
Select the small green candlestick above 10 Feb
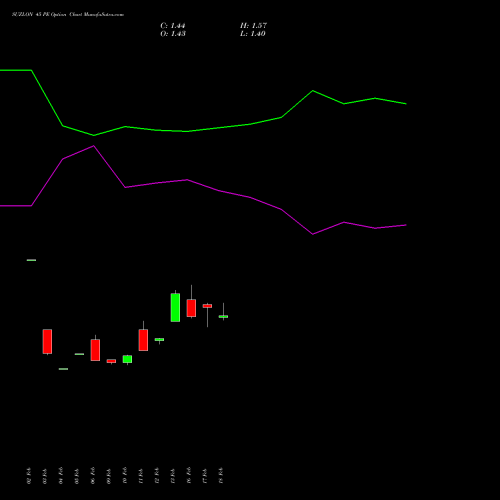pyautogui.click(x=127, y=359)
